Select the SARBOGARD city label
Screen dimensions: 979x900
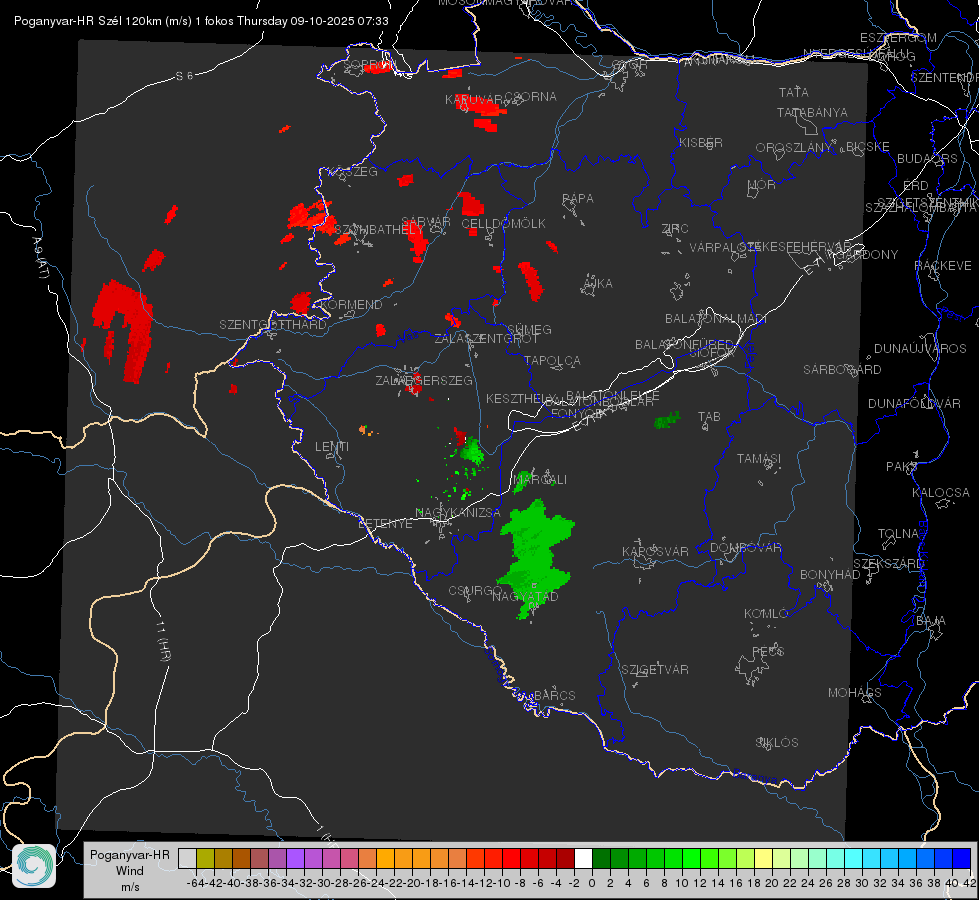(x=842, y=369)
